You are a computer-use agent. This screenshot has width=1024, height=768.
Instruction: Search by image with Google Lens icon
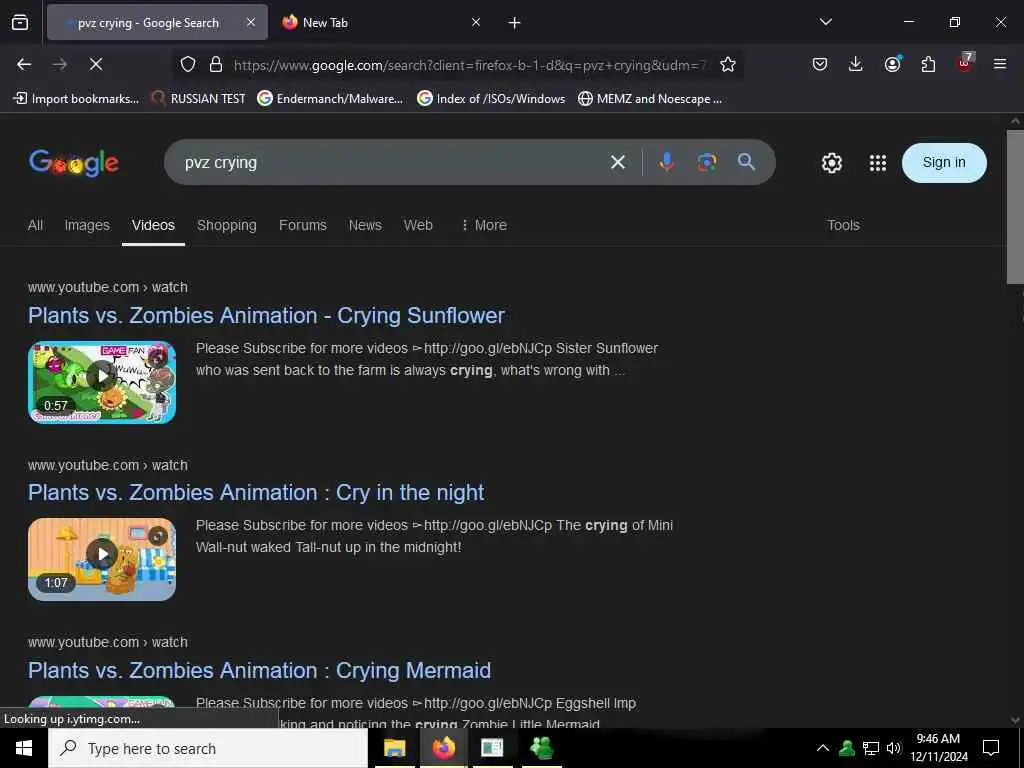tap(706, 162)
